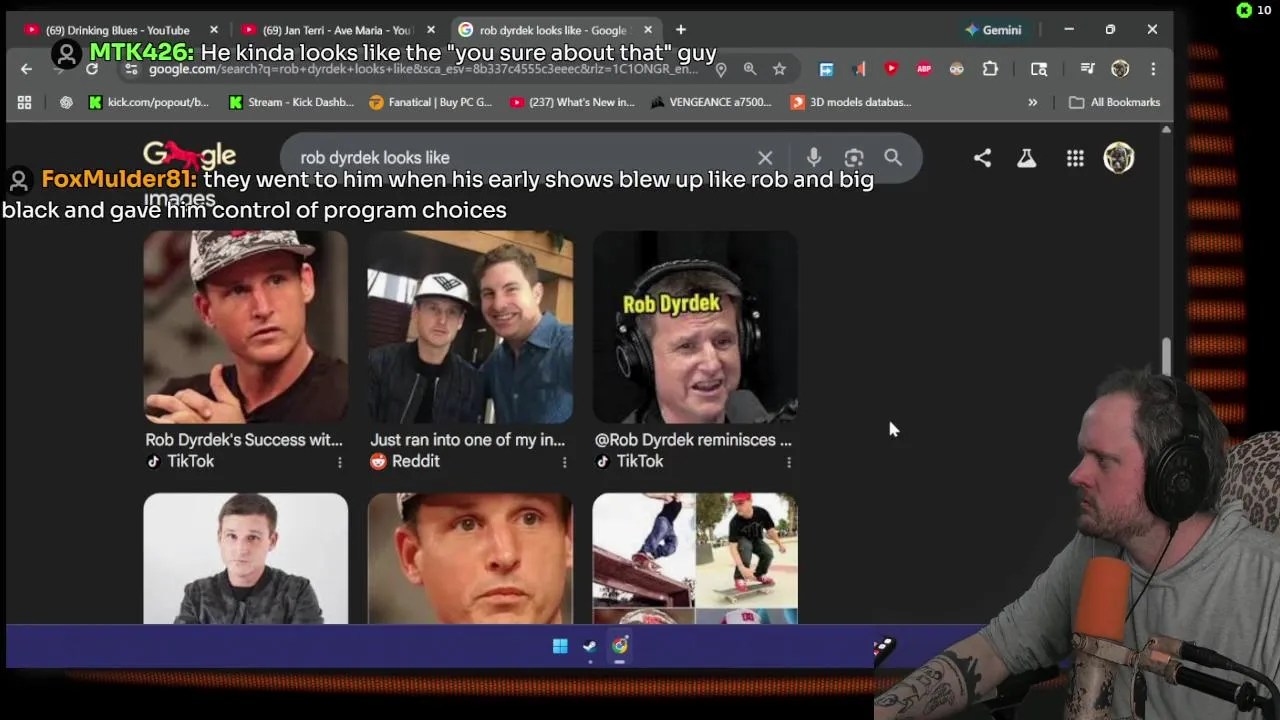Expand the hidden bookmarks chevron
This screenshot has height=720, width=1280.
coord(1033,102)
